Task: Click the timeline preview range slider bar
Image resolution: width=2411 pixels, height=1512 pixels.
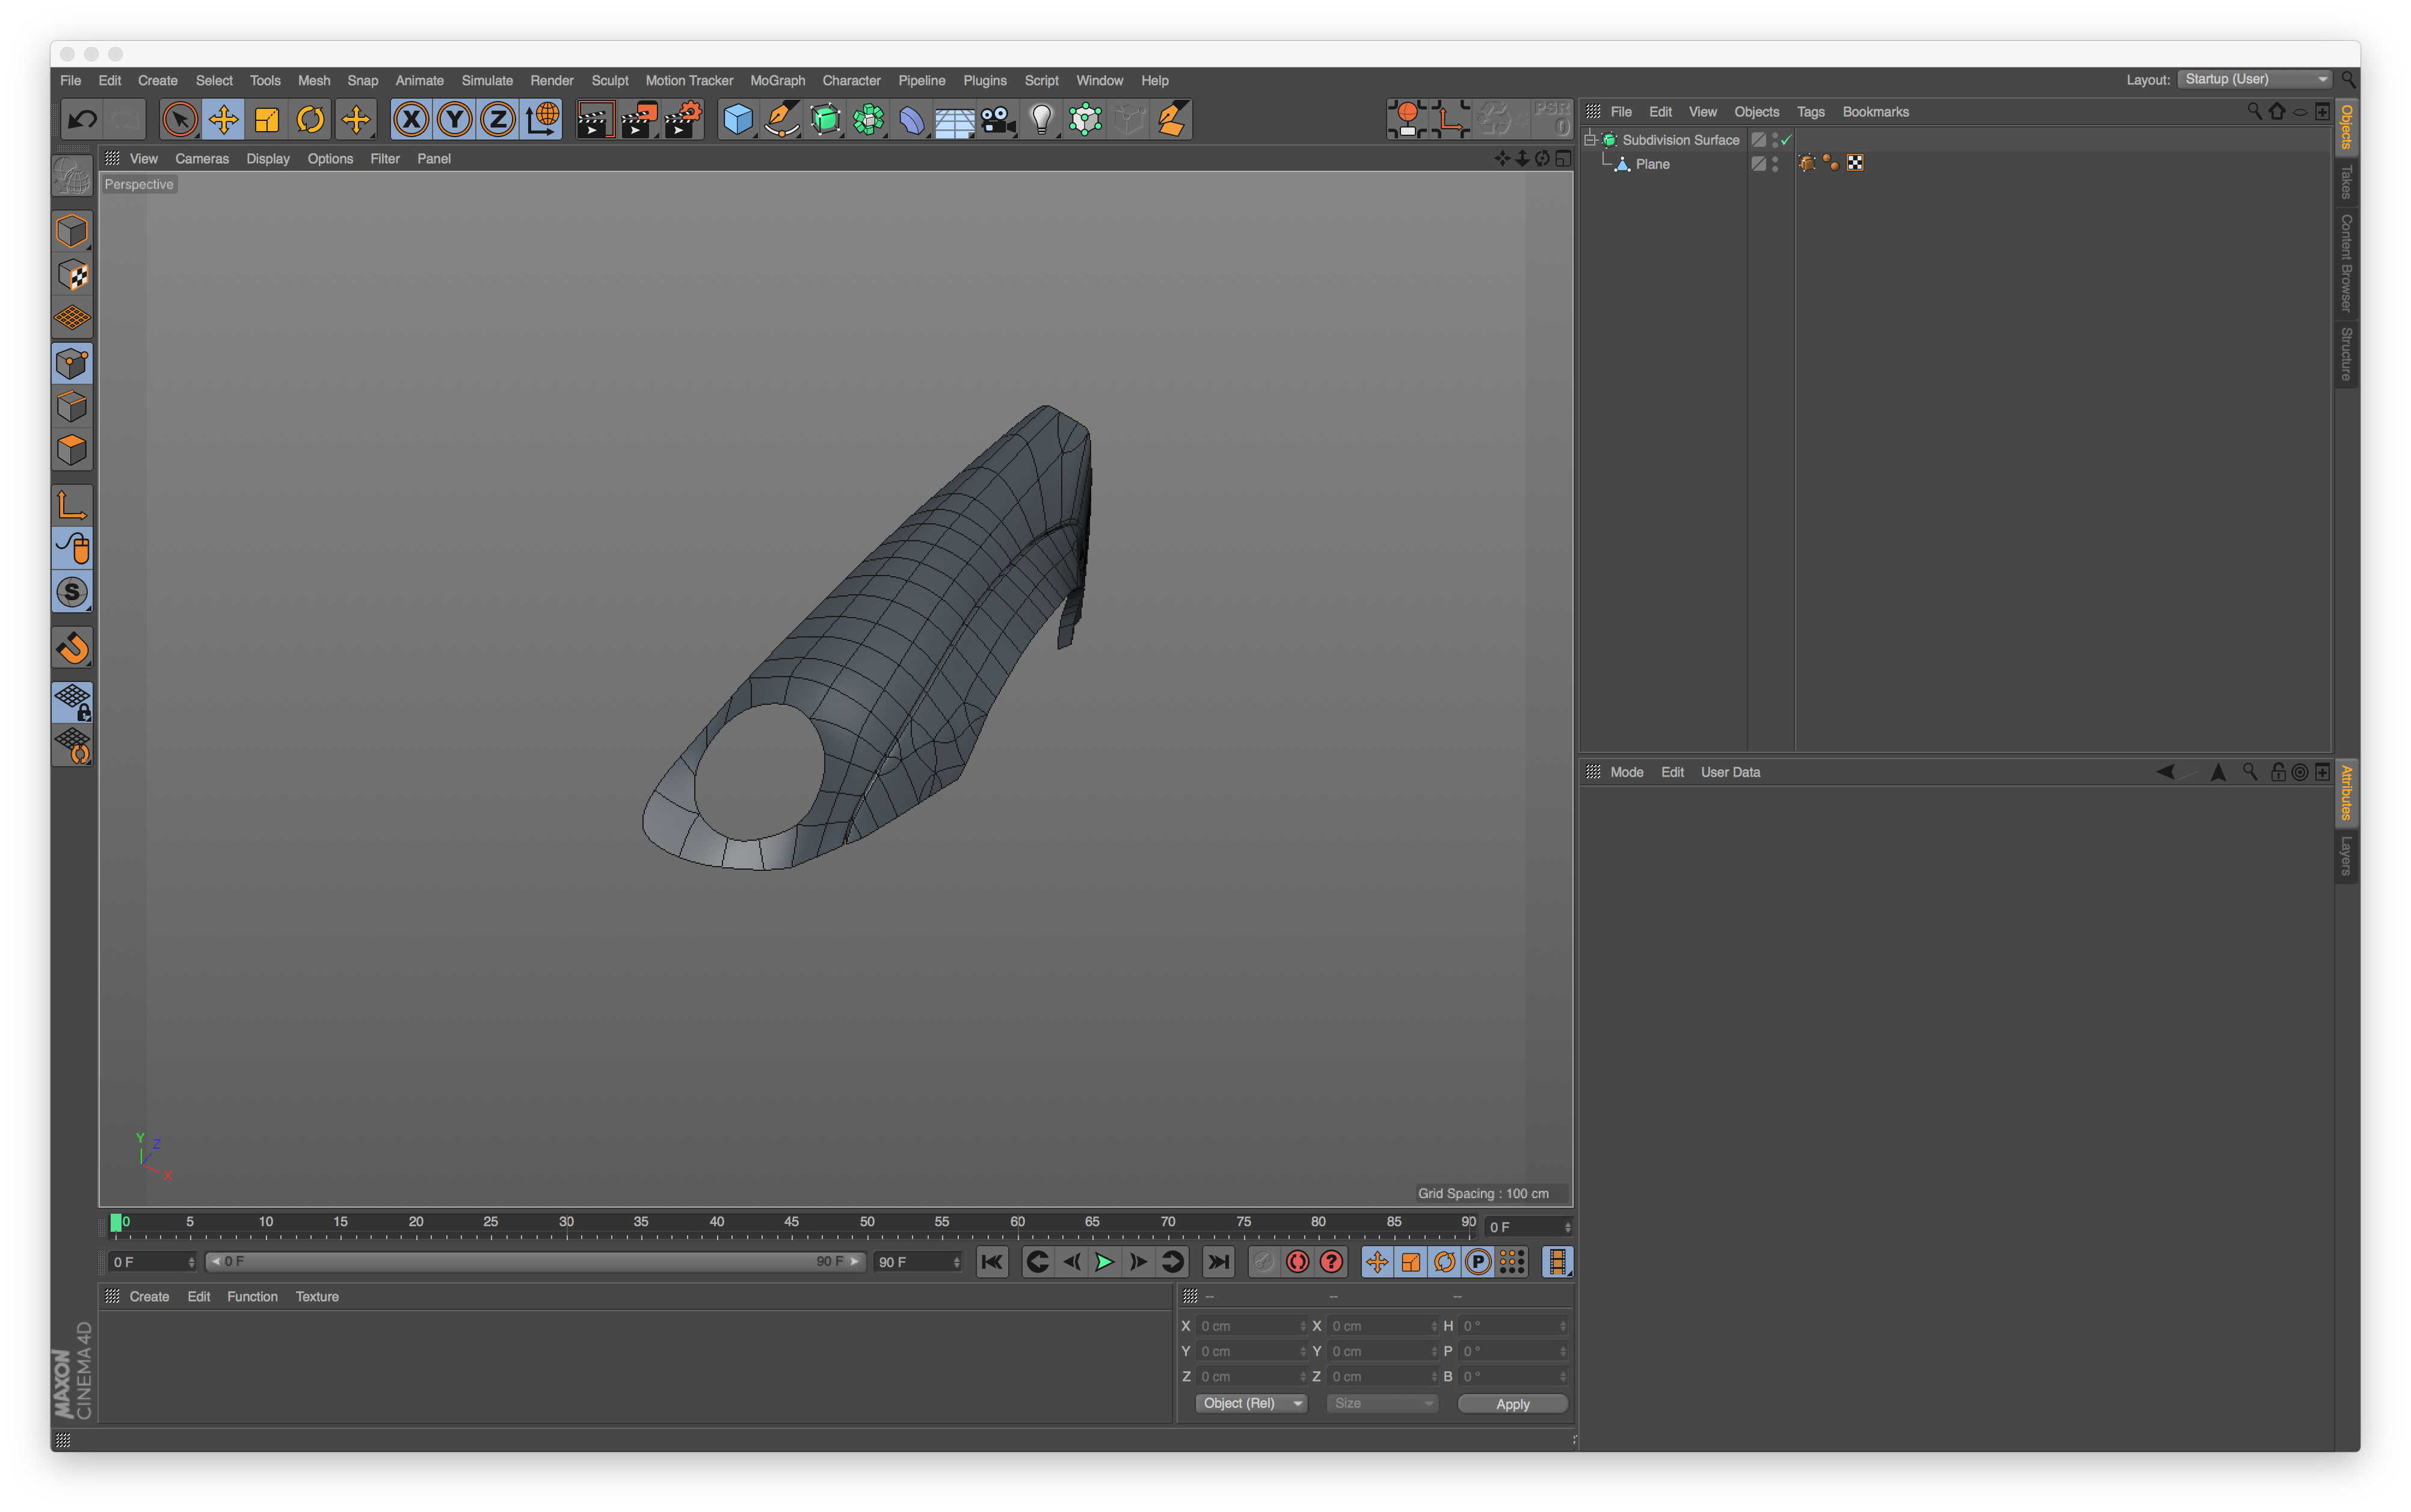Action: pyautogui.click(x=534, y=1262)
